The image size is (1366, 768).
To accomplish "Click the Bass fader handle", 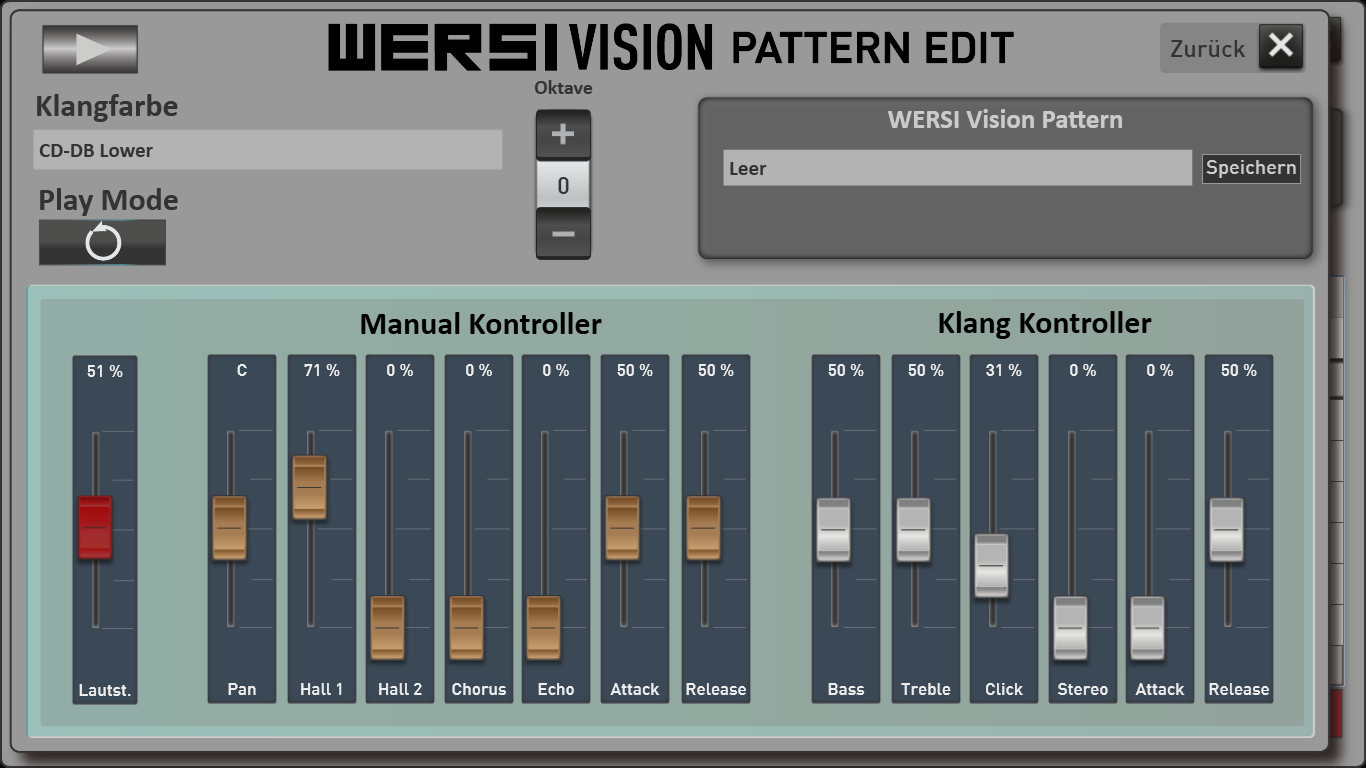I will (x=833, y=529).
